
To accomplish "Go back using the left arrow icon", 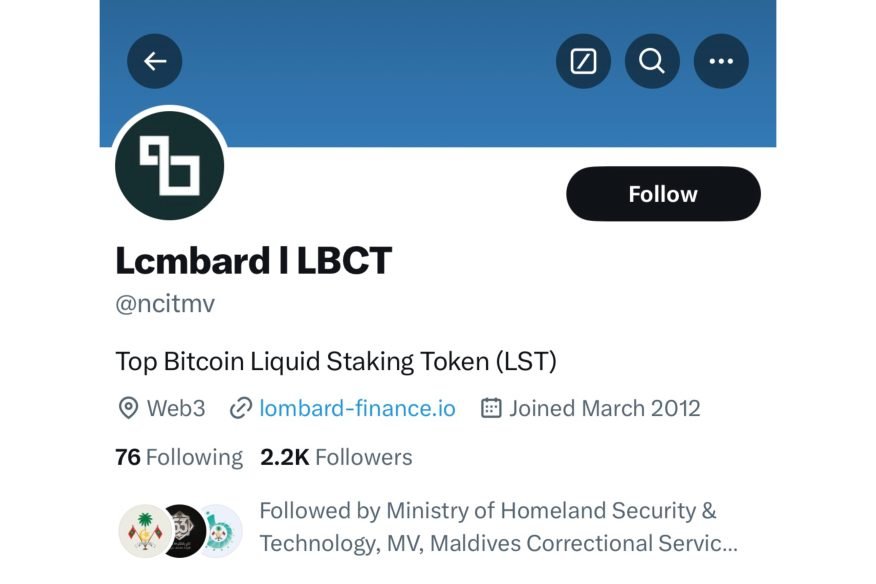I will (155, 62).
